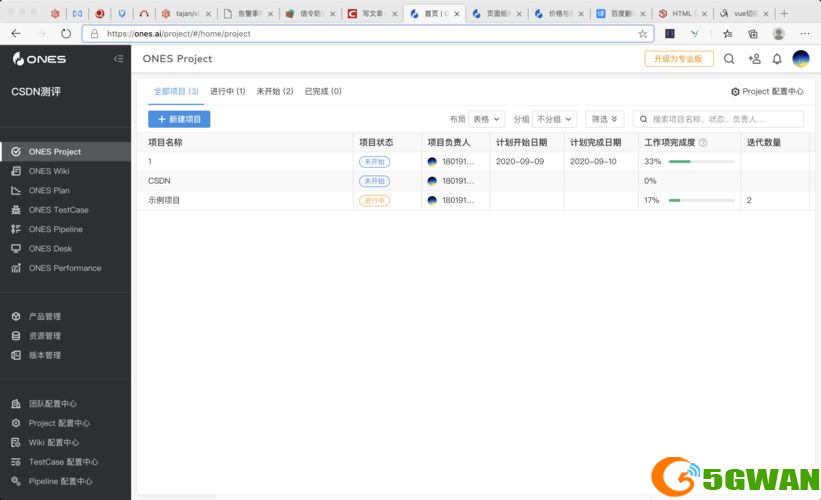Viewport: 821px width, 500px height.
Task: Click the browser back arrow
Action: click(16, 34)
